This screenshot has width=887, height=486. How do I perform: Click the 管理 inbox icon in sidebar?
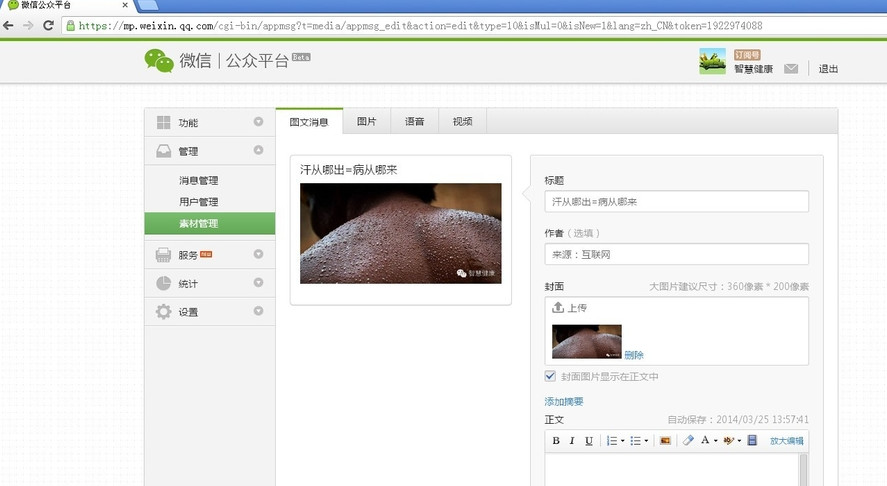click(x=163, y=151)
